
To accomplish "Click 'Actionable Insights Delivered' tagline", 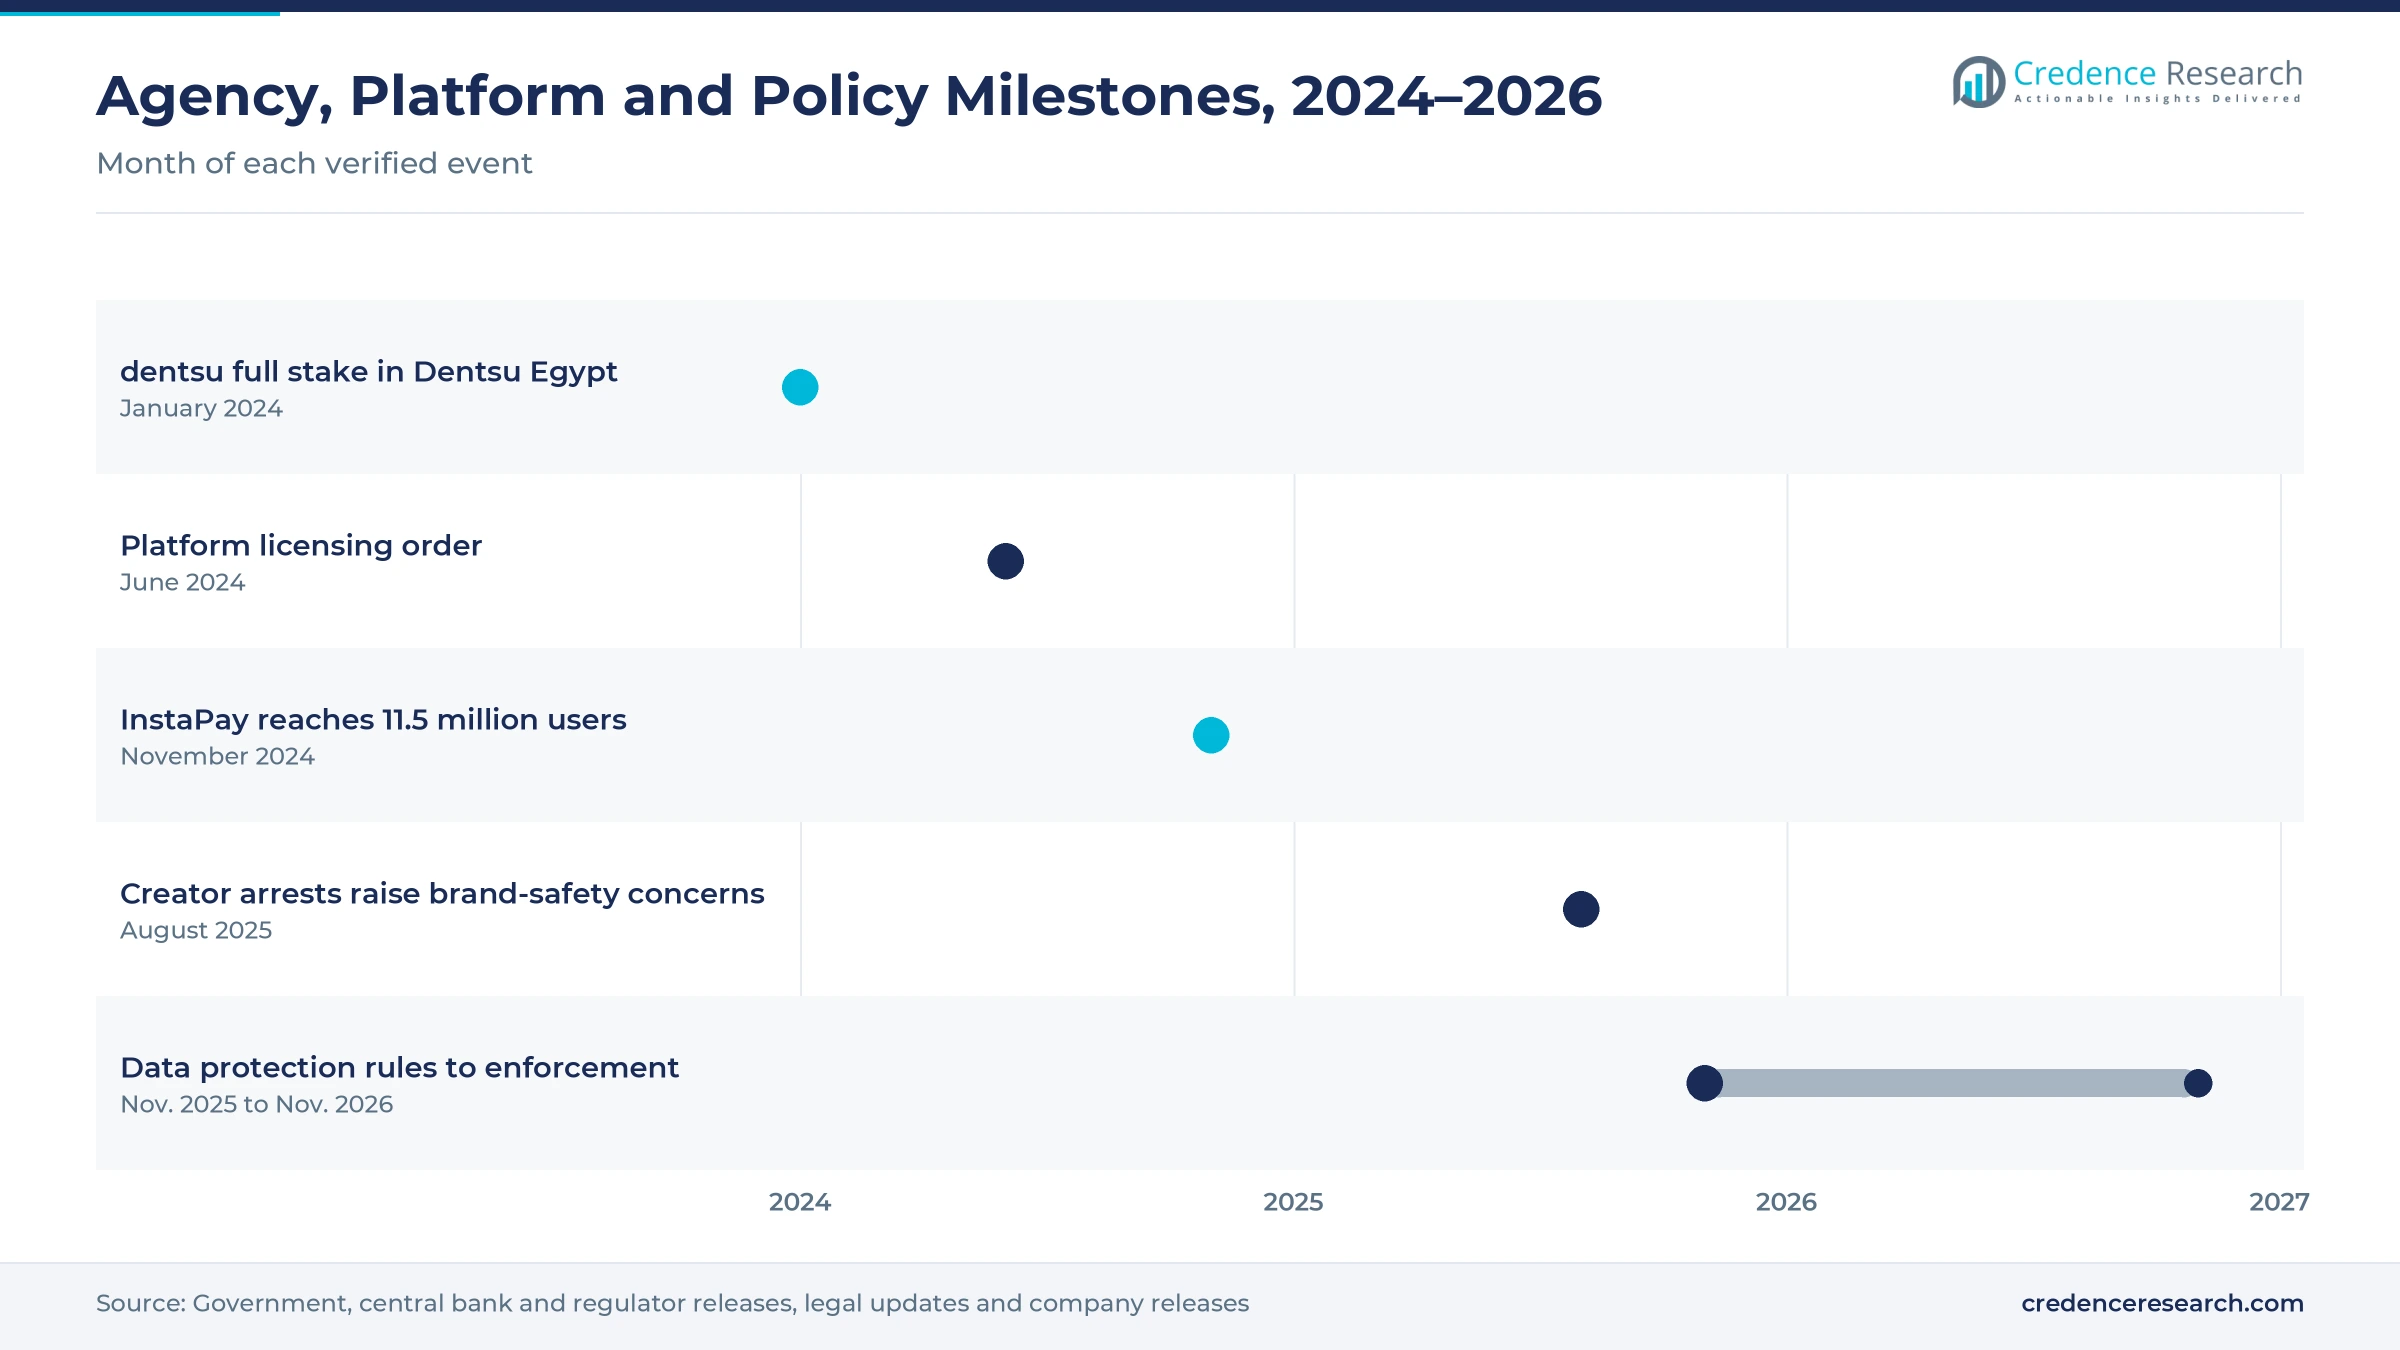I will [2158, 99].
